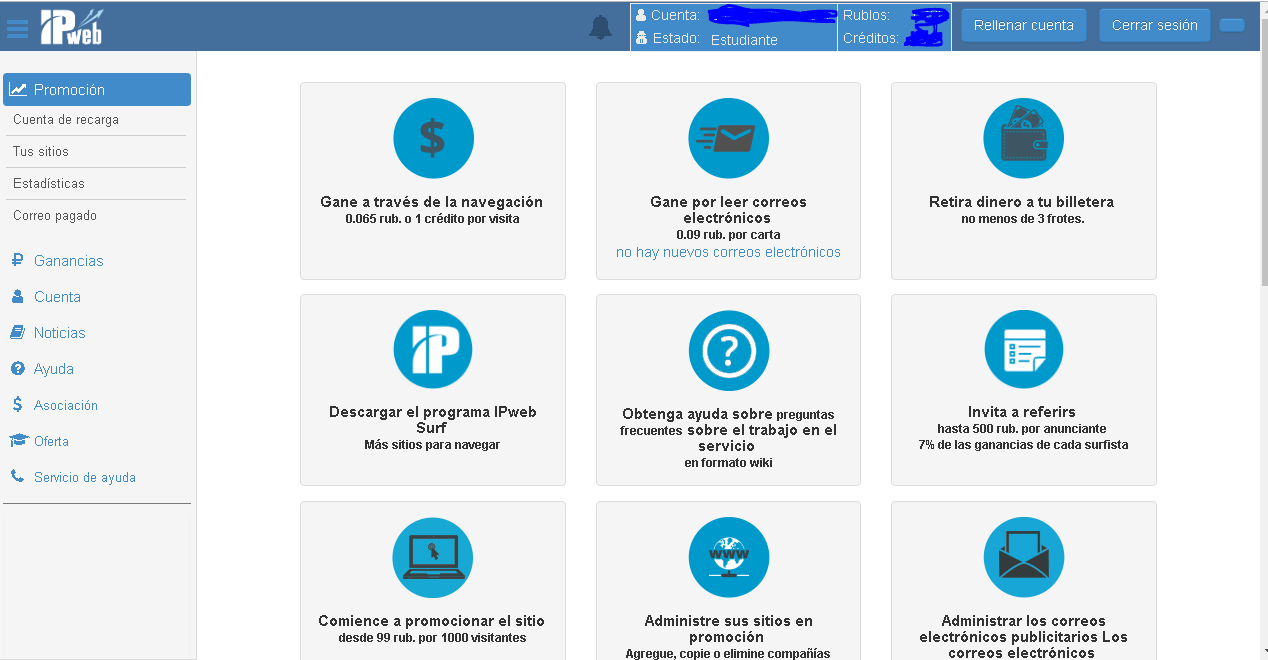The image size is (1268, 660).
Task: Open 'Comience a promocionar el sitio' title
Action: (432, 621)
